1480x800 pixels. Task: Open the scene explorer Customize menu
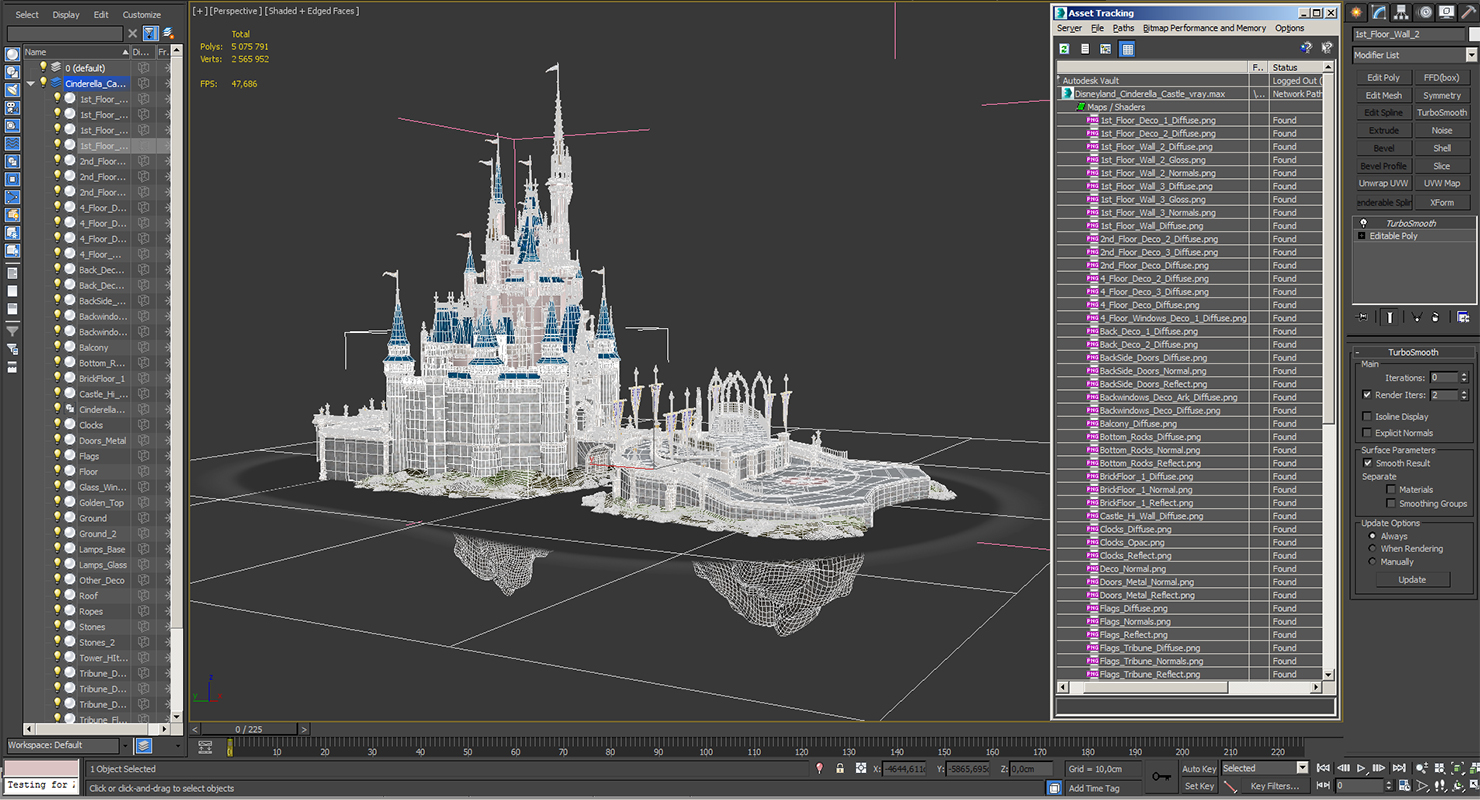coord(141,15)
